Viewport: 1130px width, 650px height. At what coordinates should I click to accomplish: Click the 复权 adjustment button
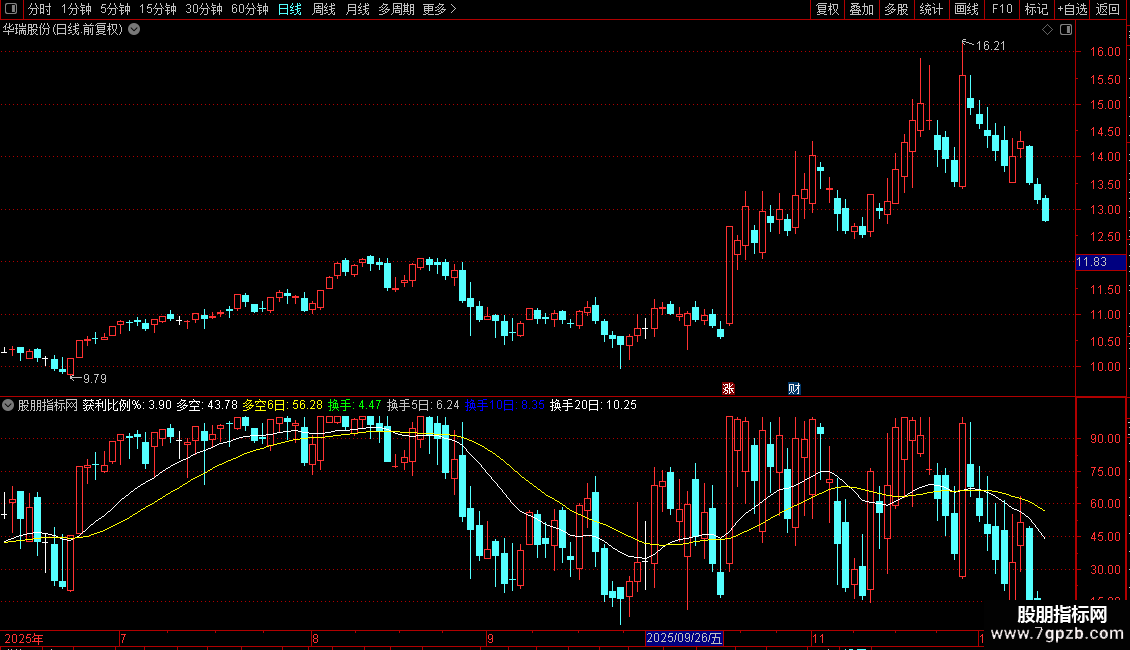(x=827, y=9)
